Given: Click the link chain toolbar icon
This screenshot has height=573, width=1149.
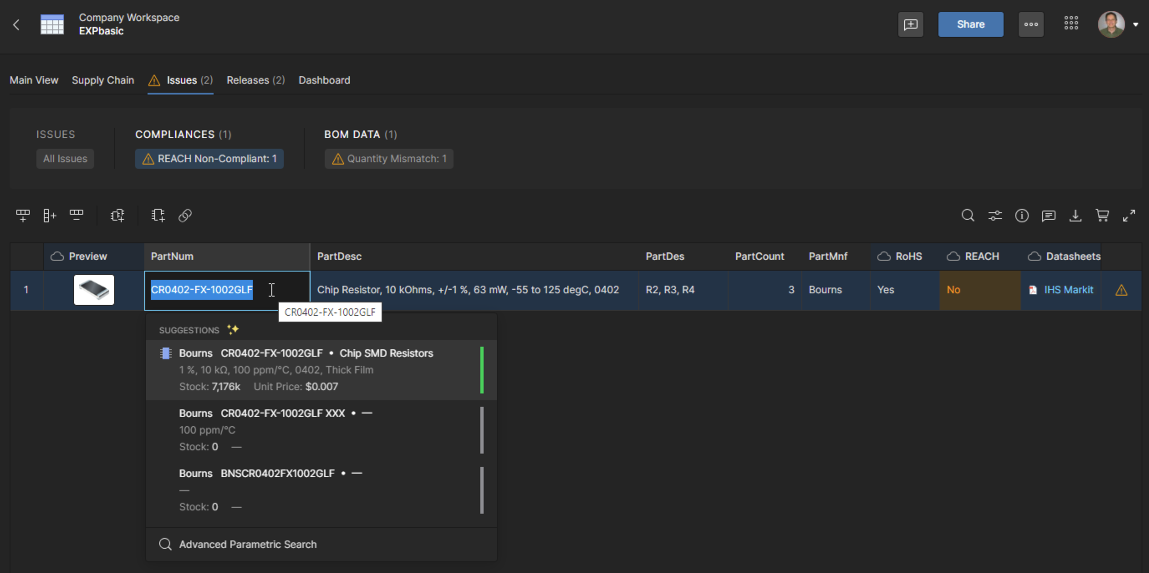Looking at the screenshot, I should click(x=185, y=215).
